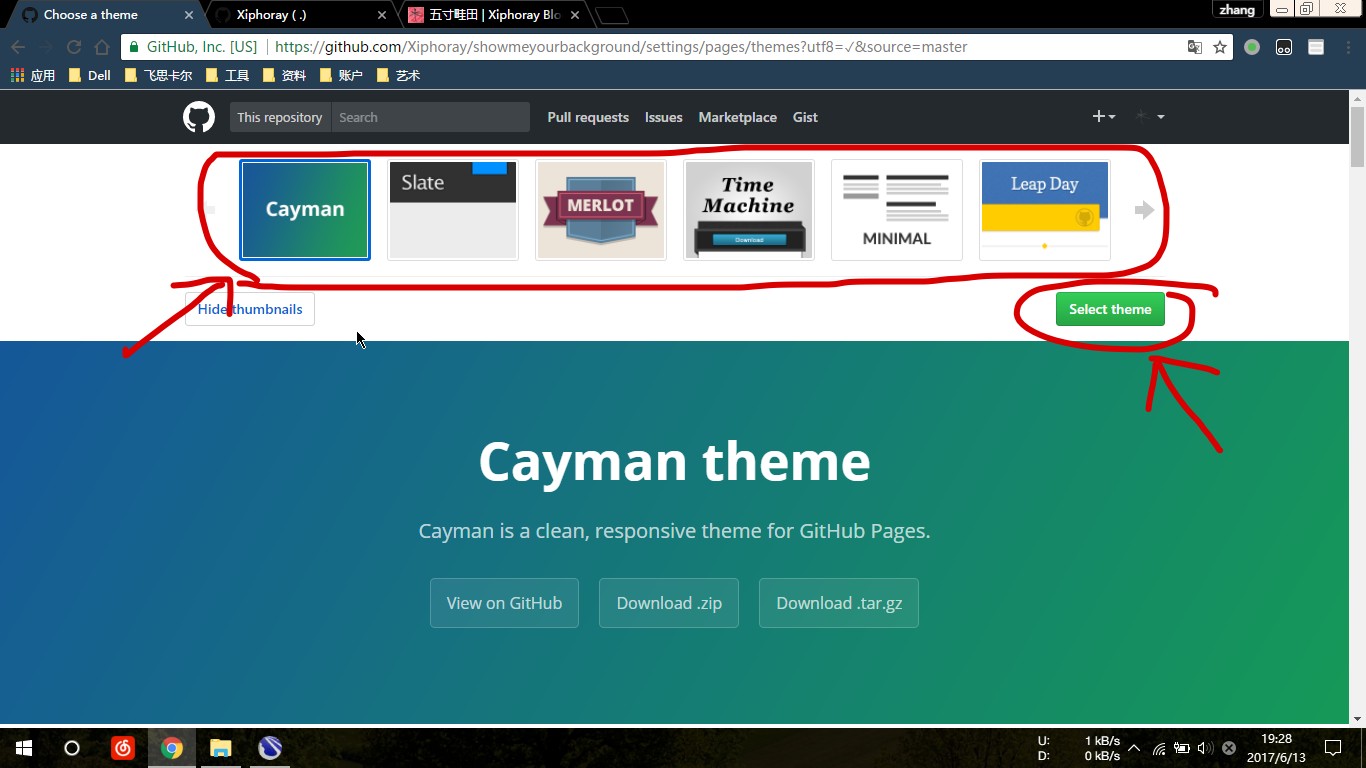Click the Download .zip button

[x=669, y=603]
